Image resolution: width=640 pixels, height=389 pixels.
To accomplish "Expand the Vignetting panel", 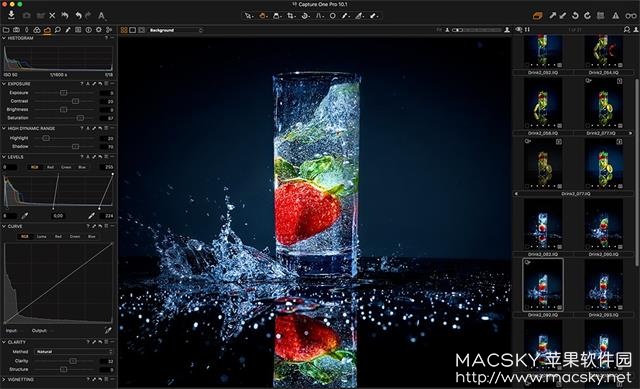I will point(4,380).
